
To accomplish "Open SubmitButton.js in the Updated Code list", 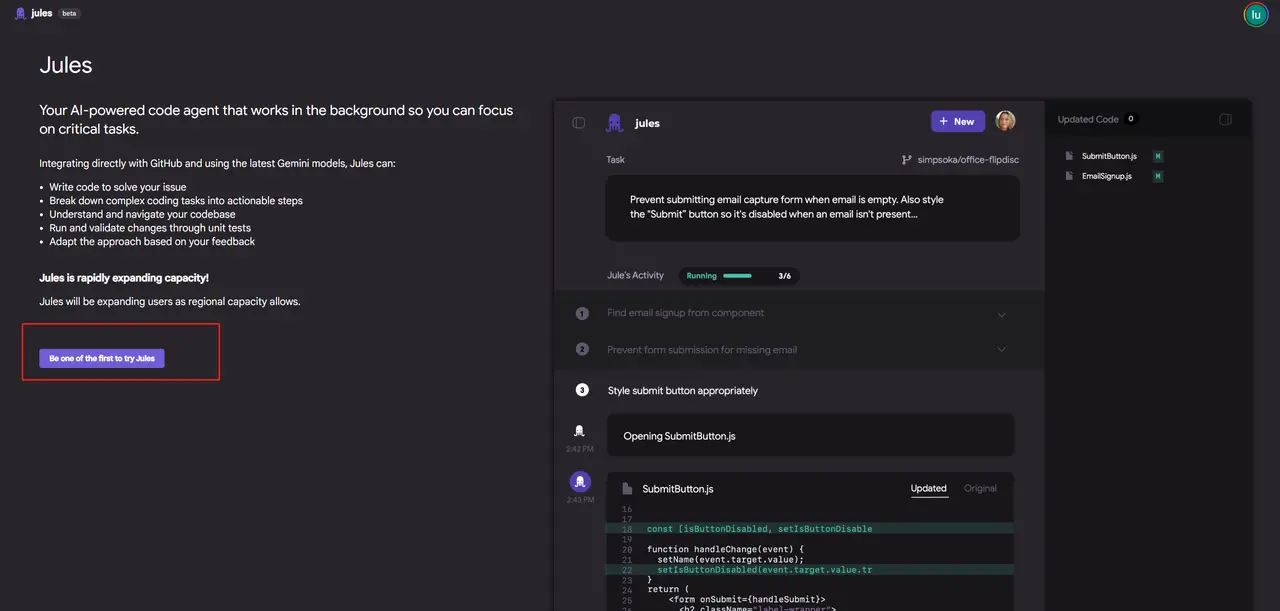I will click(1109, 156).
